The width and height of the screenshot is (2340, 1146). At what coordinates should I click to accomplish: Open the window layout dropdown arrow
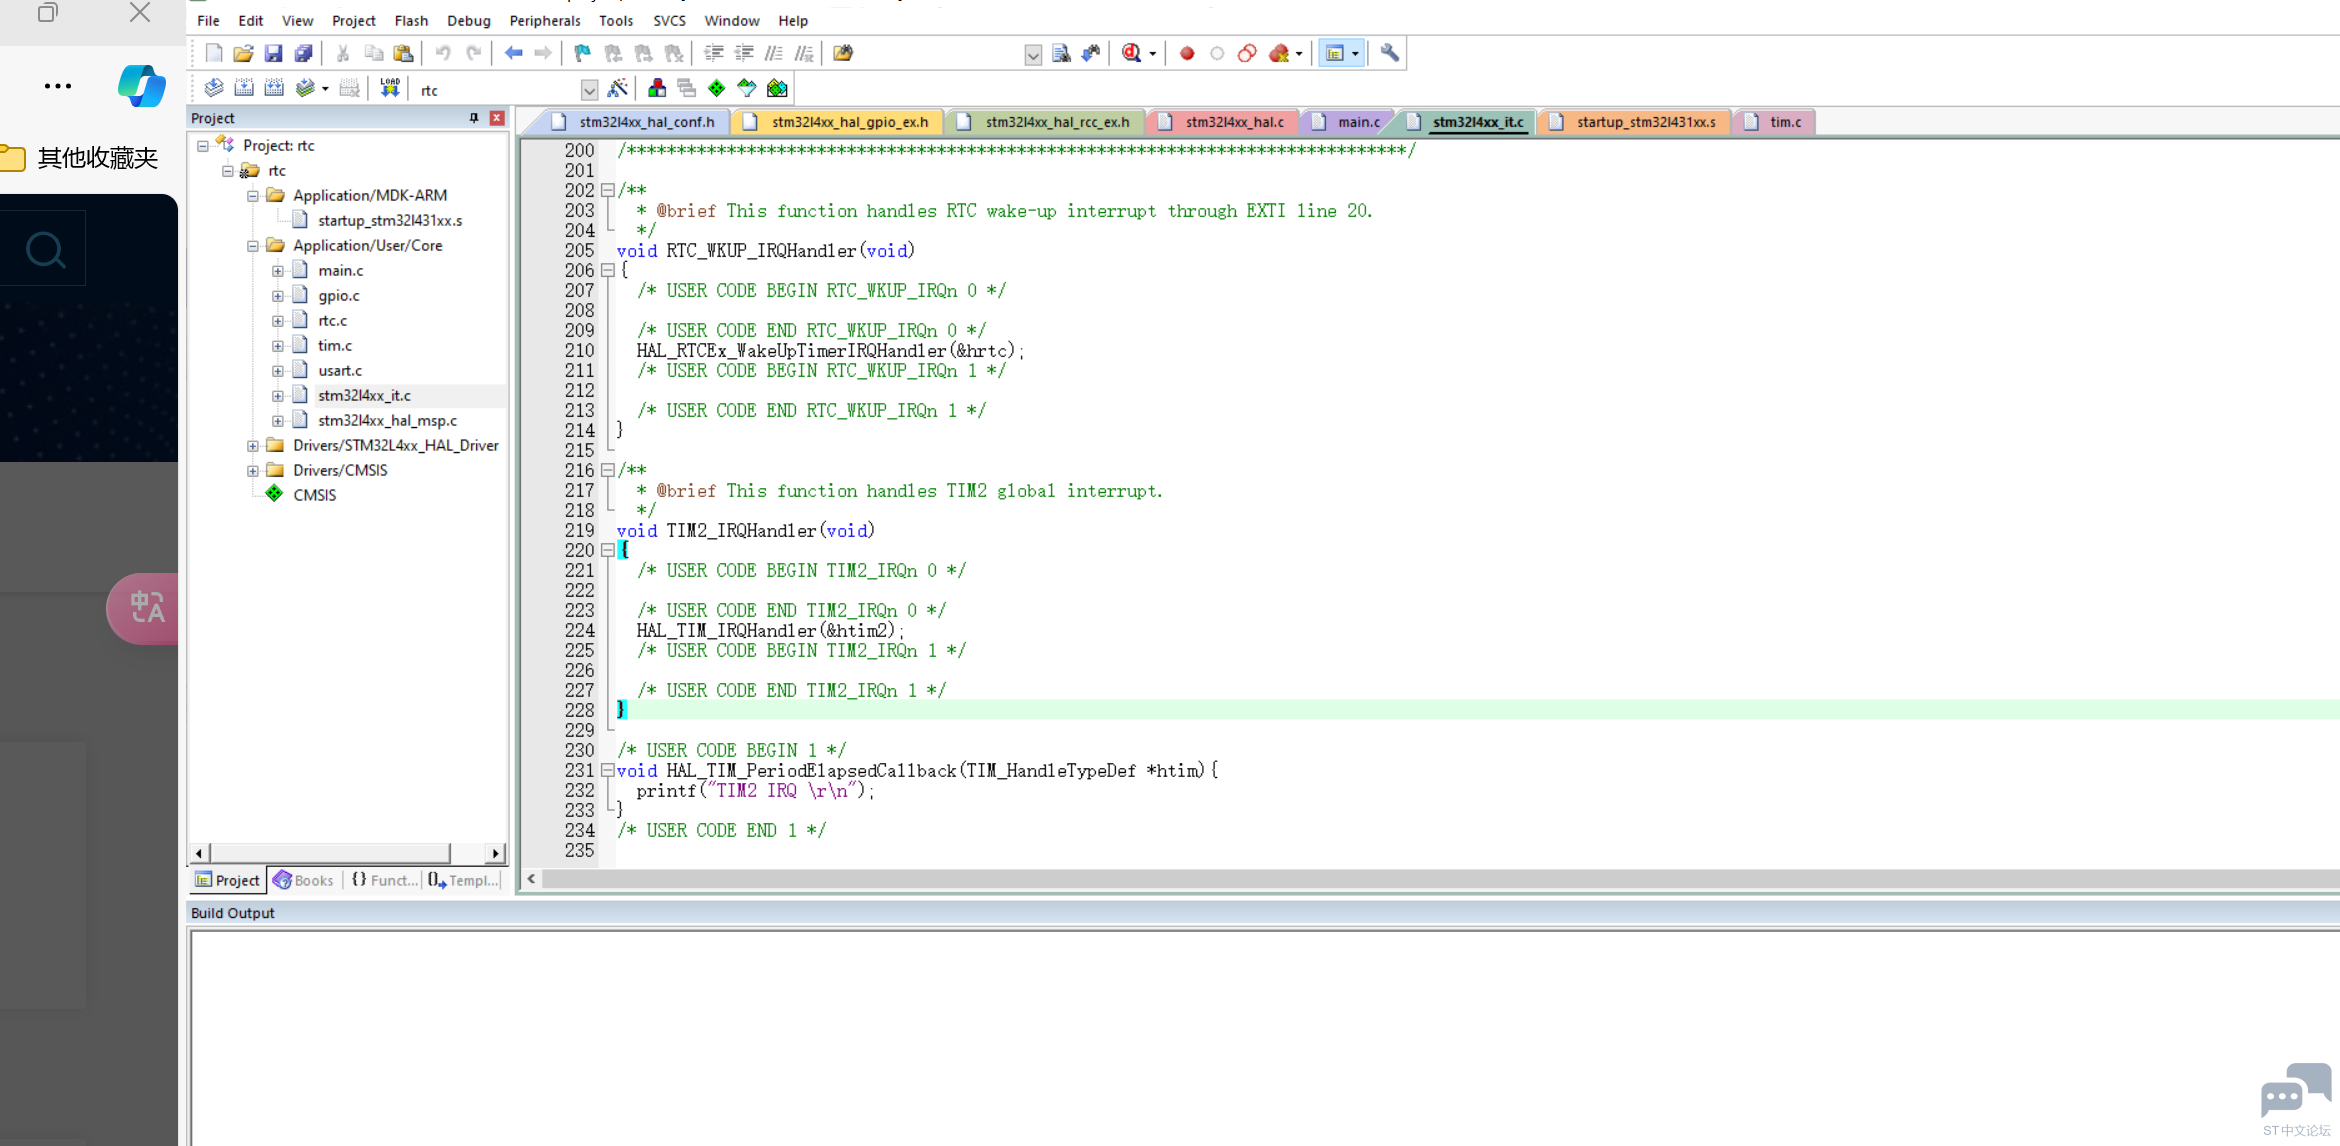click(x=1355, y=54)
